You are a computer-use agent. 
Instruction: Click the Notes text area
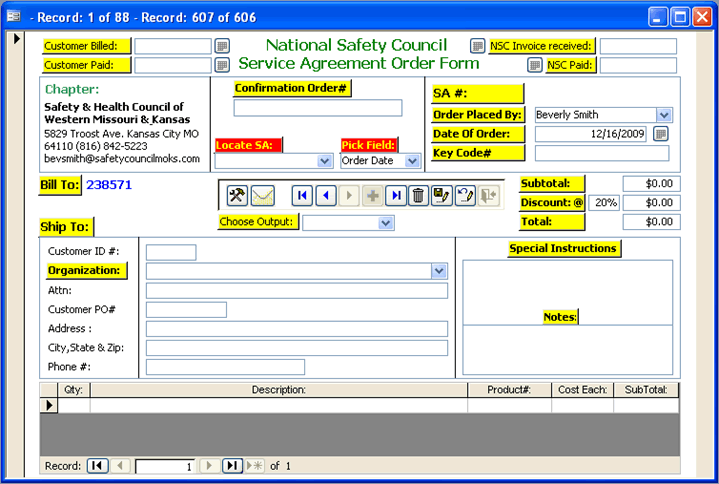[x=567, y=350]
